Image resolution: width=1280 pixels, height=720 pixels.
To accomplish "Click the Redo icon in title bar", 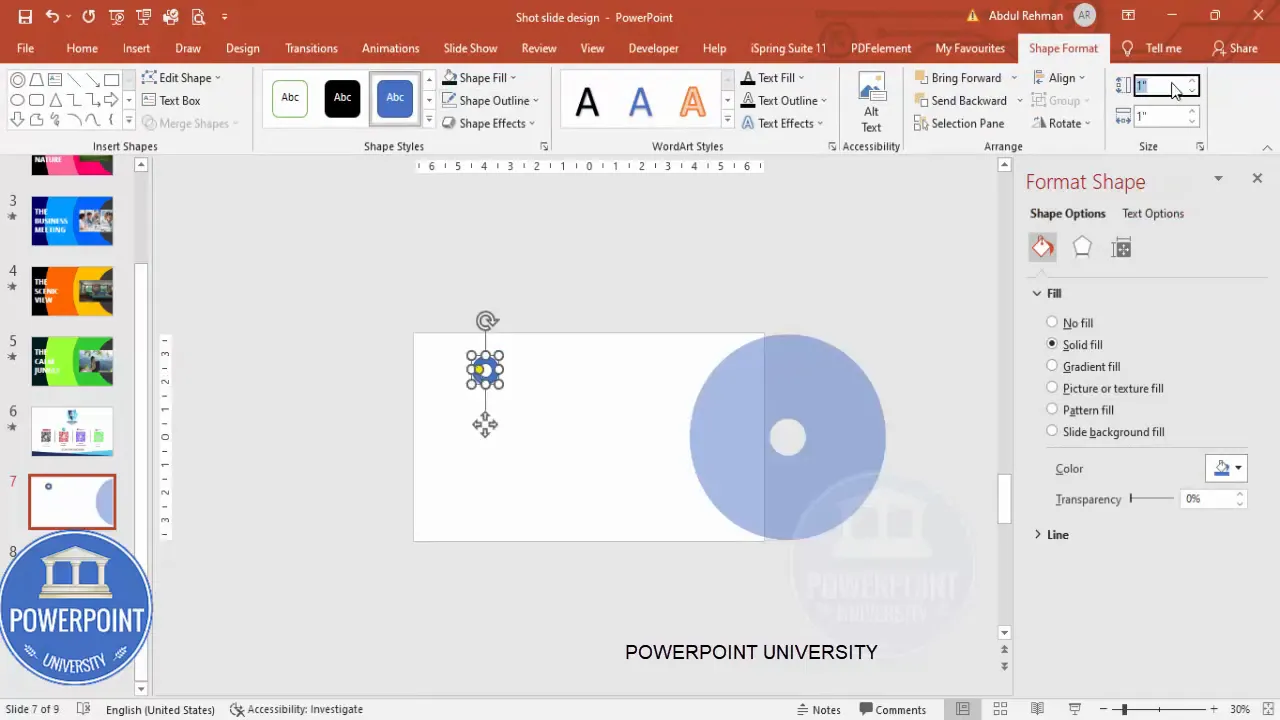I will [89, 17].
